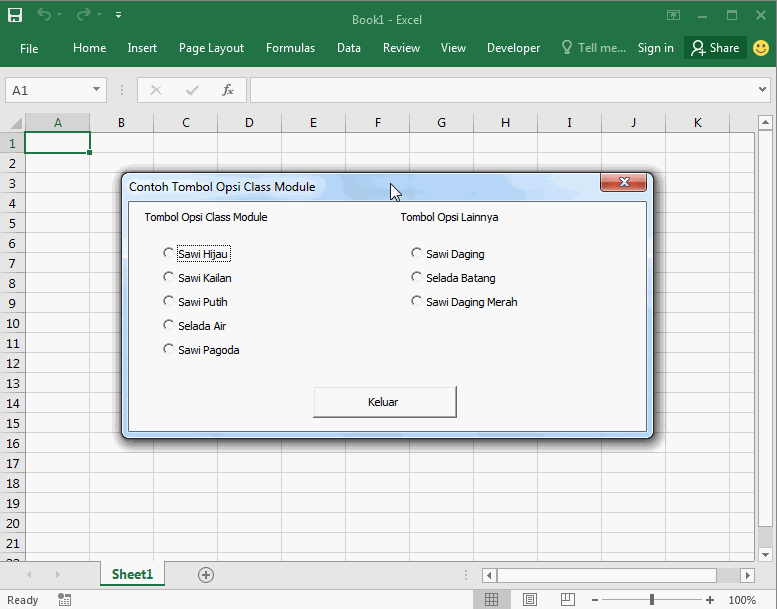The height and width of the screenshot is (609, 777).
Task: Click the Keluar button
Action: tap(385, 402)
